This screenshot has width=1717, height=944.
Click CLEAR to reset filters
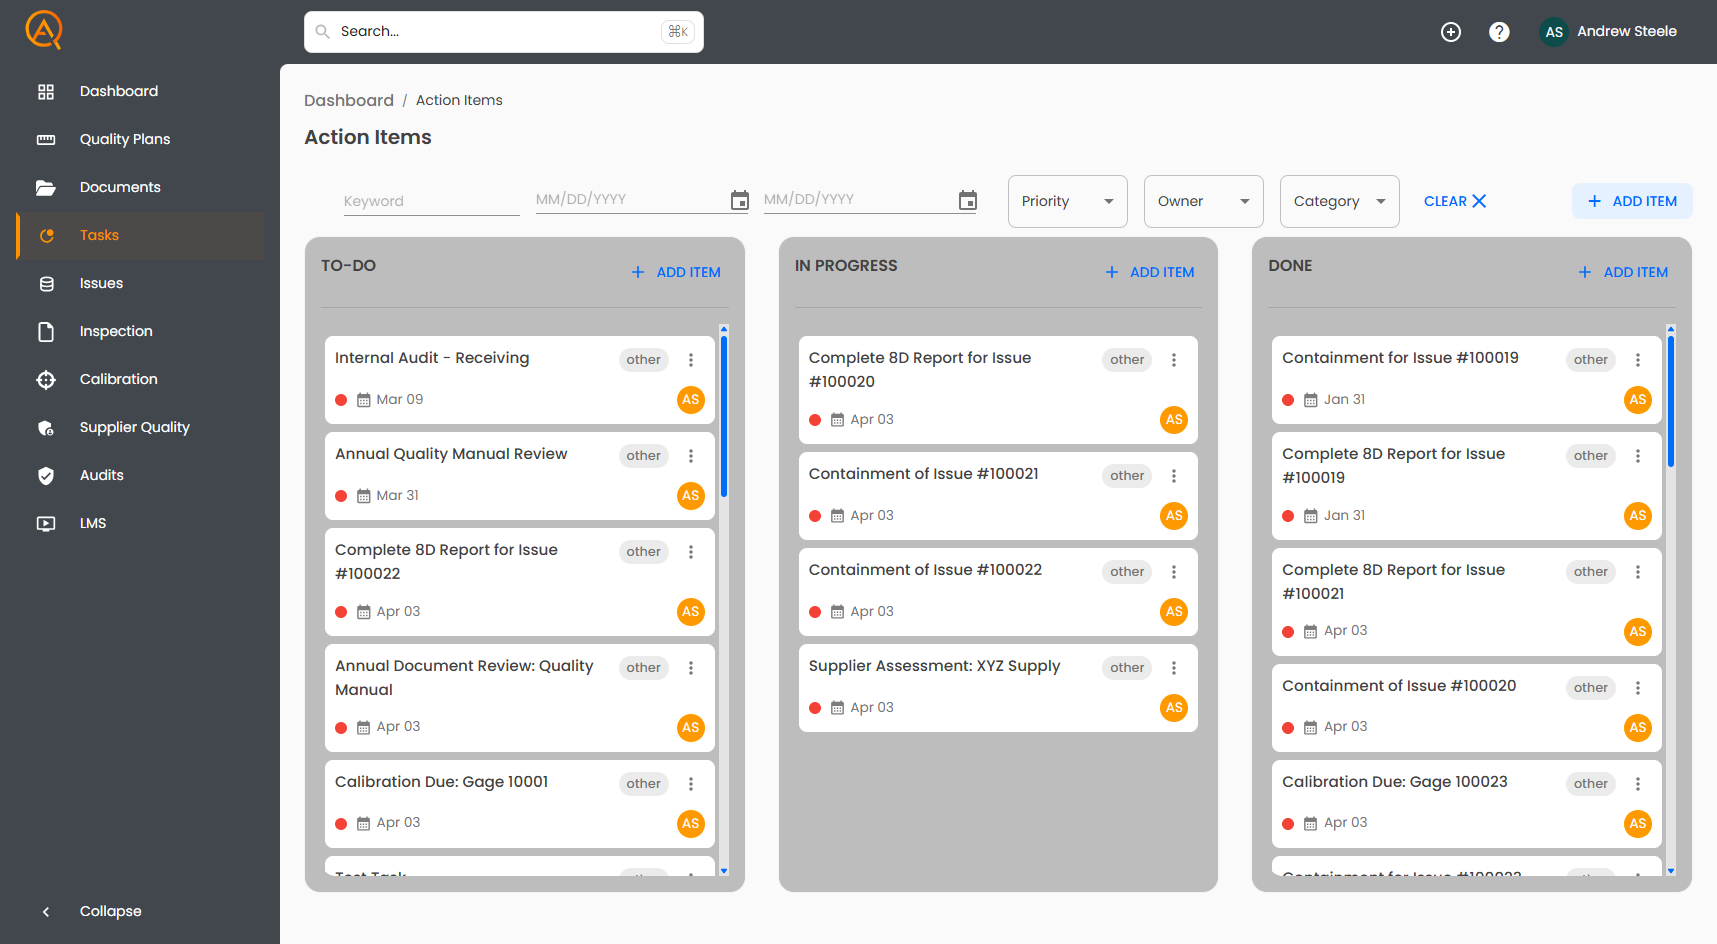pos(1455,201)
